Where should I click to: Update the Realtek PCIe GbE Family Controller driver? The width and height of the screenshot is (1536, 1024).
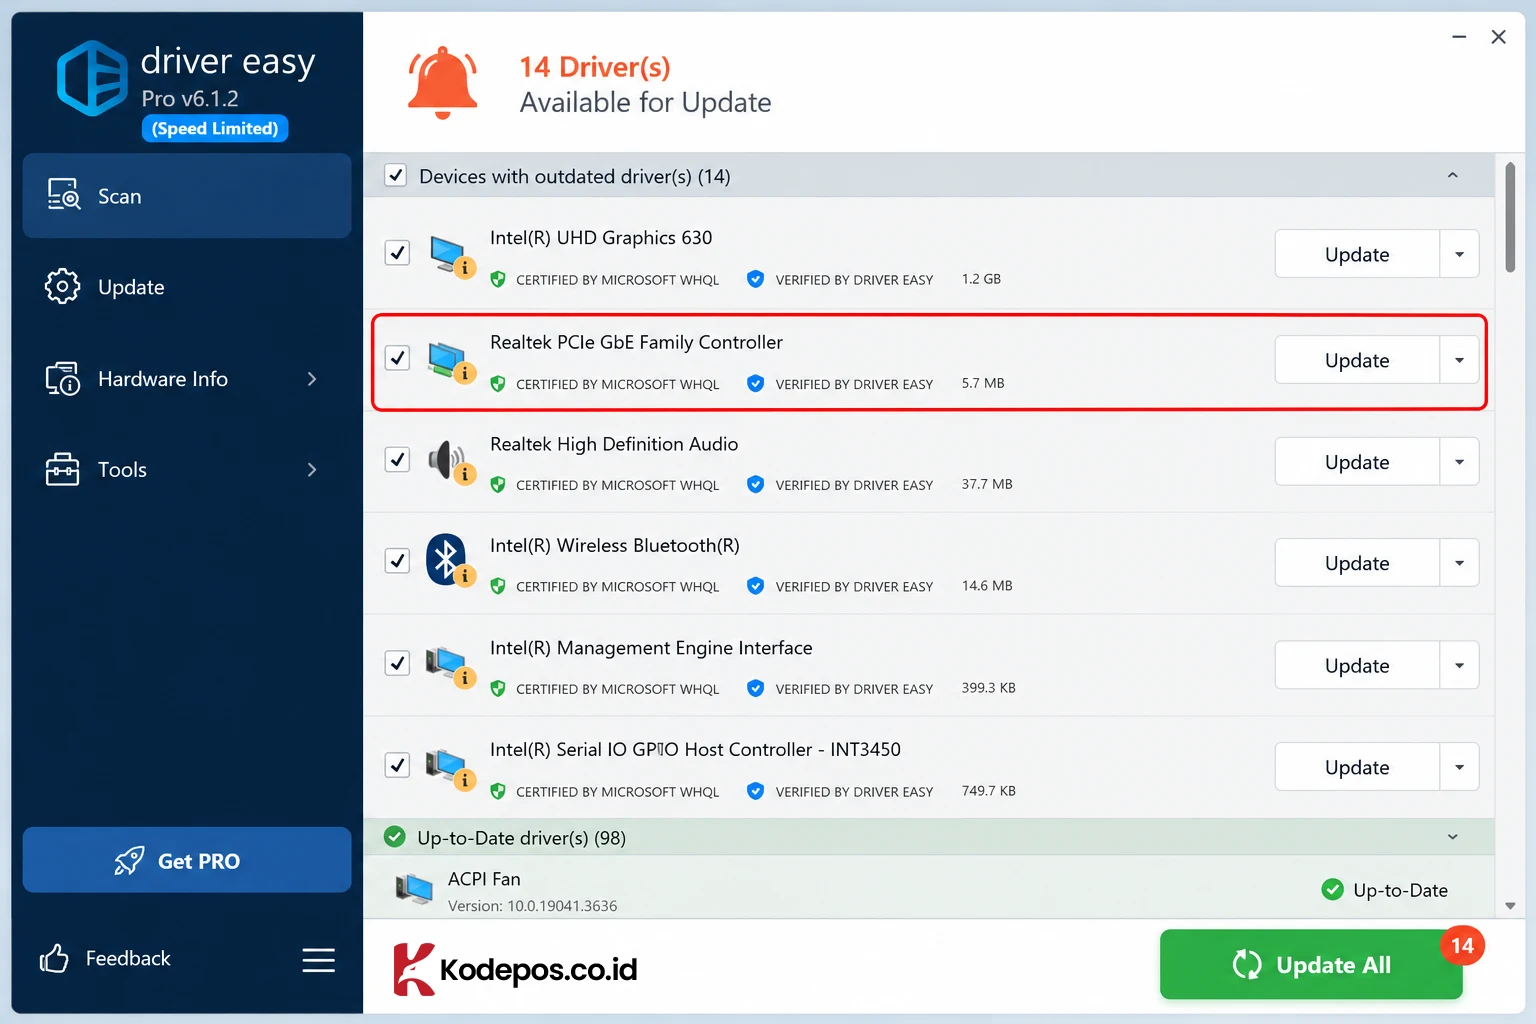[1357, 360]
